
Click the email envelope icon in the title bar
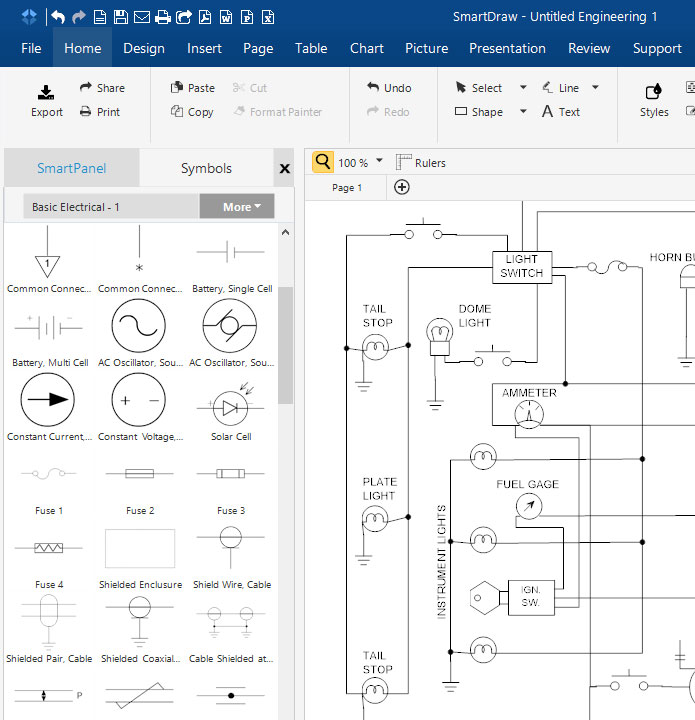[142, 17]
